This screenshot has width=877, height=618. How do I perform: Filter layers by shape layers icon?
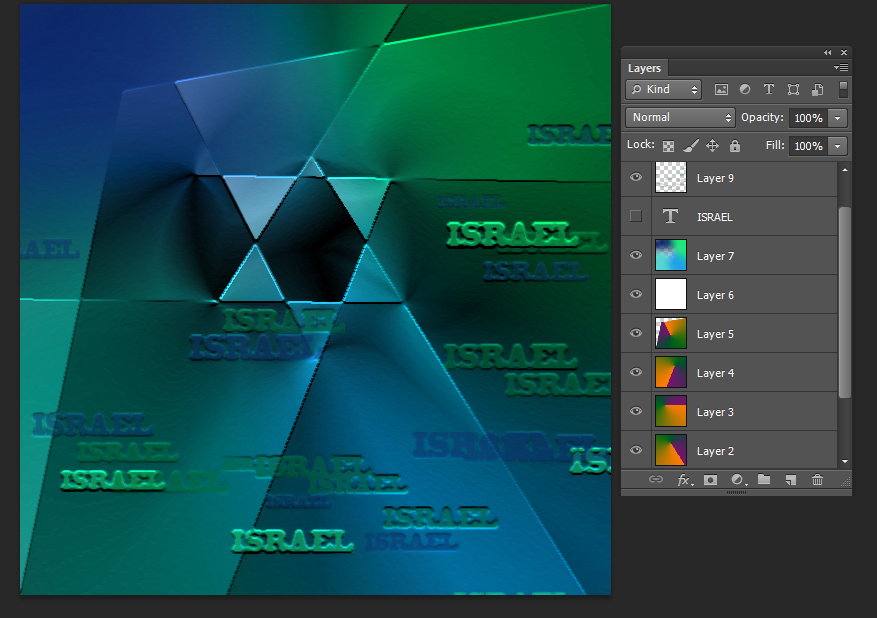click(793, 89)
